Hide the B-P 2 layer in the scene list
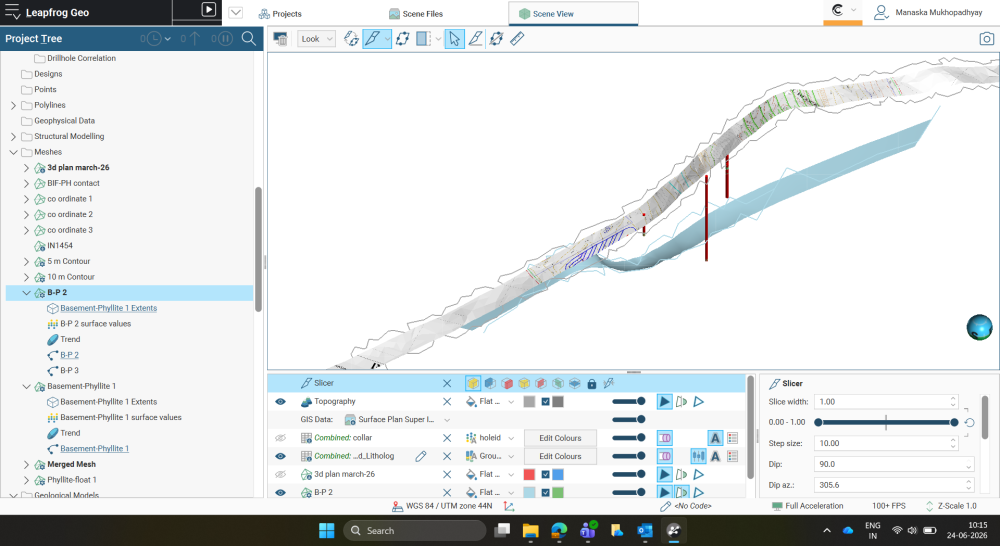 point(280,492)
